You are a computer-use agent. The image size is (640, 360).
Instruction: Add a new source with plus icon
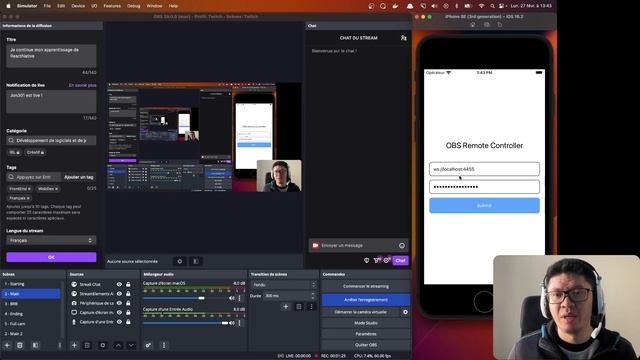[x=74, y=345]
